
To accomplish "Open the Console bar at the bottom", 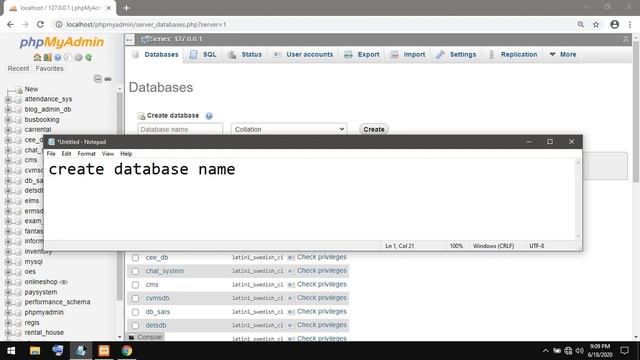I will pos(146,337).
